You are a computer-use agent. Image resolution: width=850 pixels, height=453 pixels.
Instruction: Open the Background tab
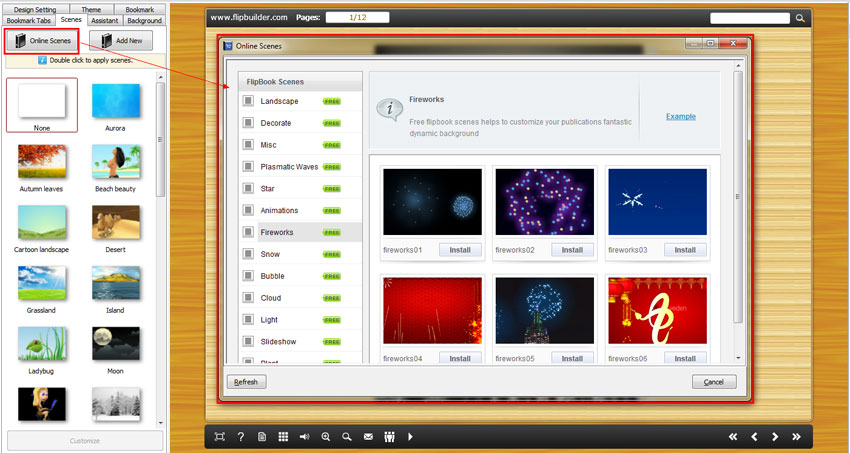144,20
